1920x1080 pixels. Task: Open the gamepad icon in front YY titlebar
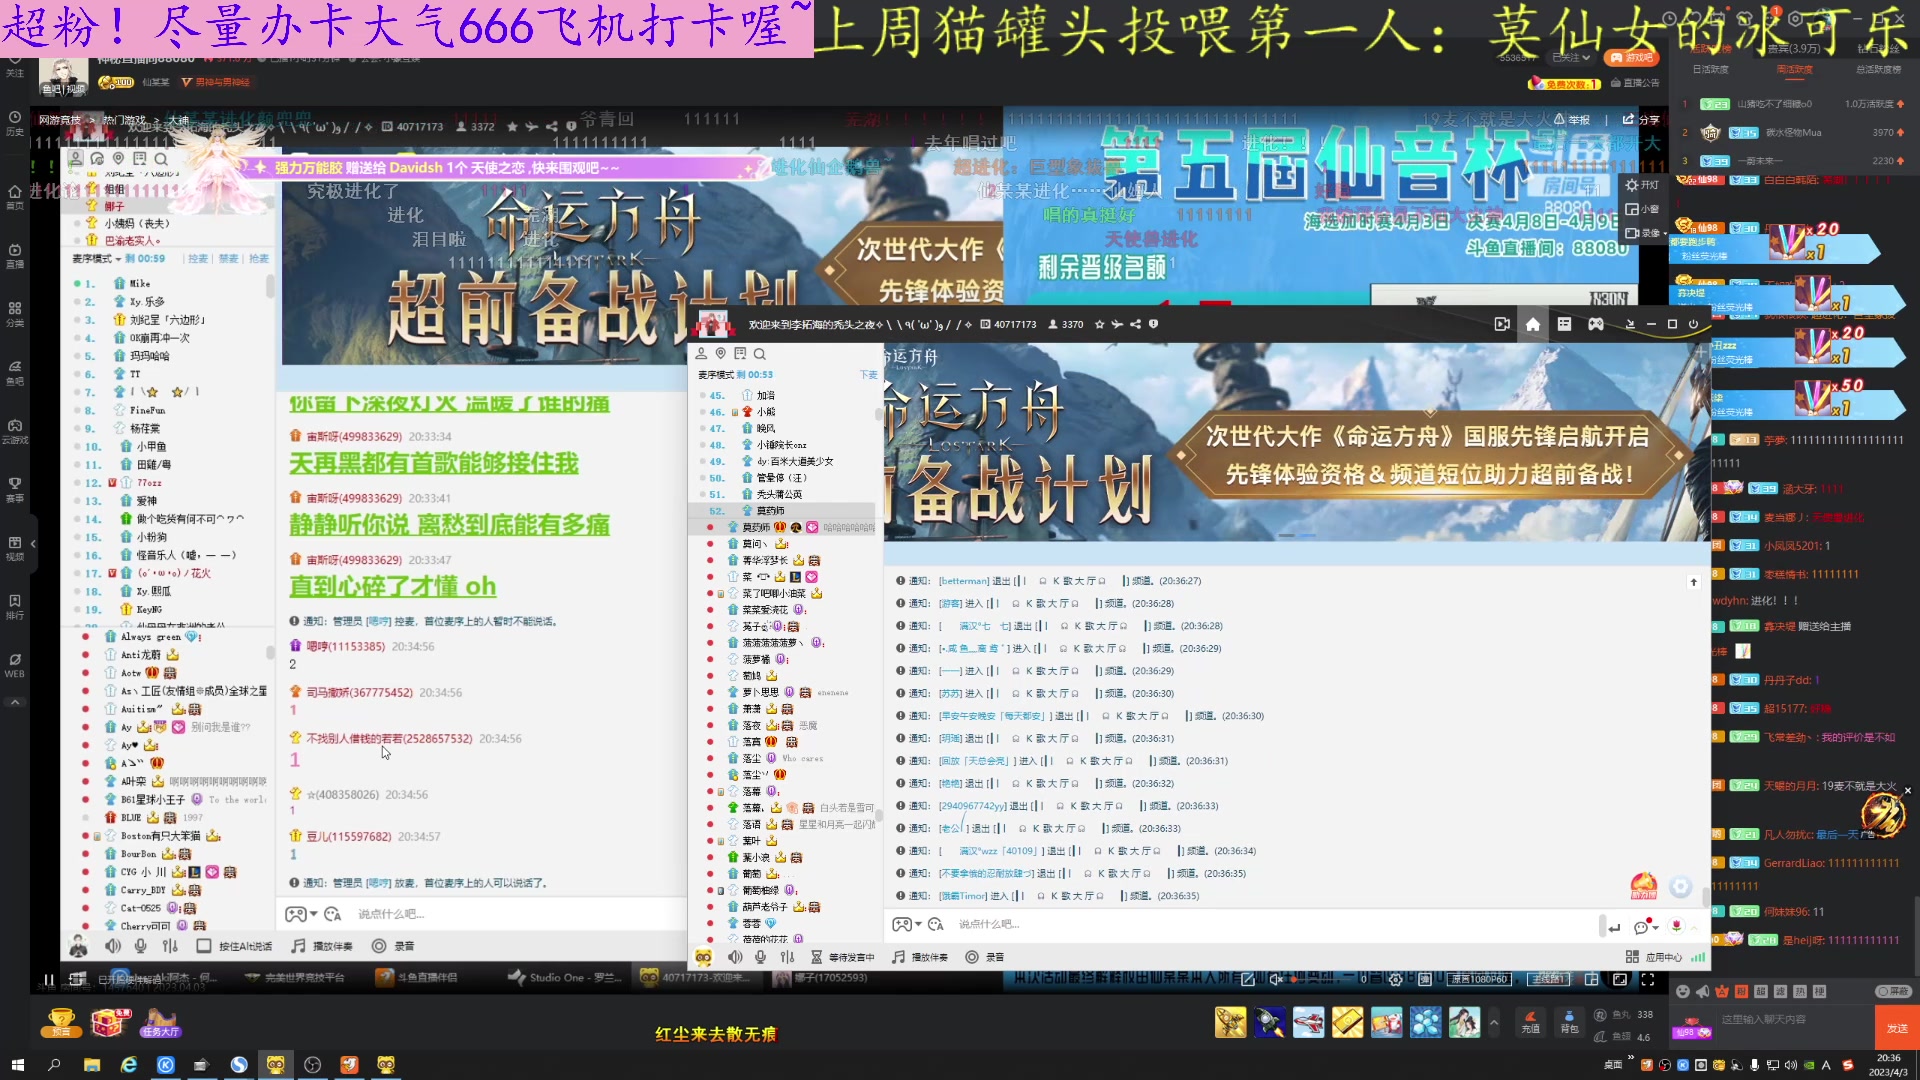click(x=1596, y=324)
